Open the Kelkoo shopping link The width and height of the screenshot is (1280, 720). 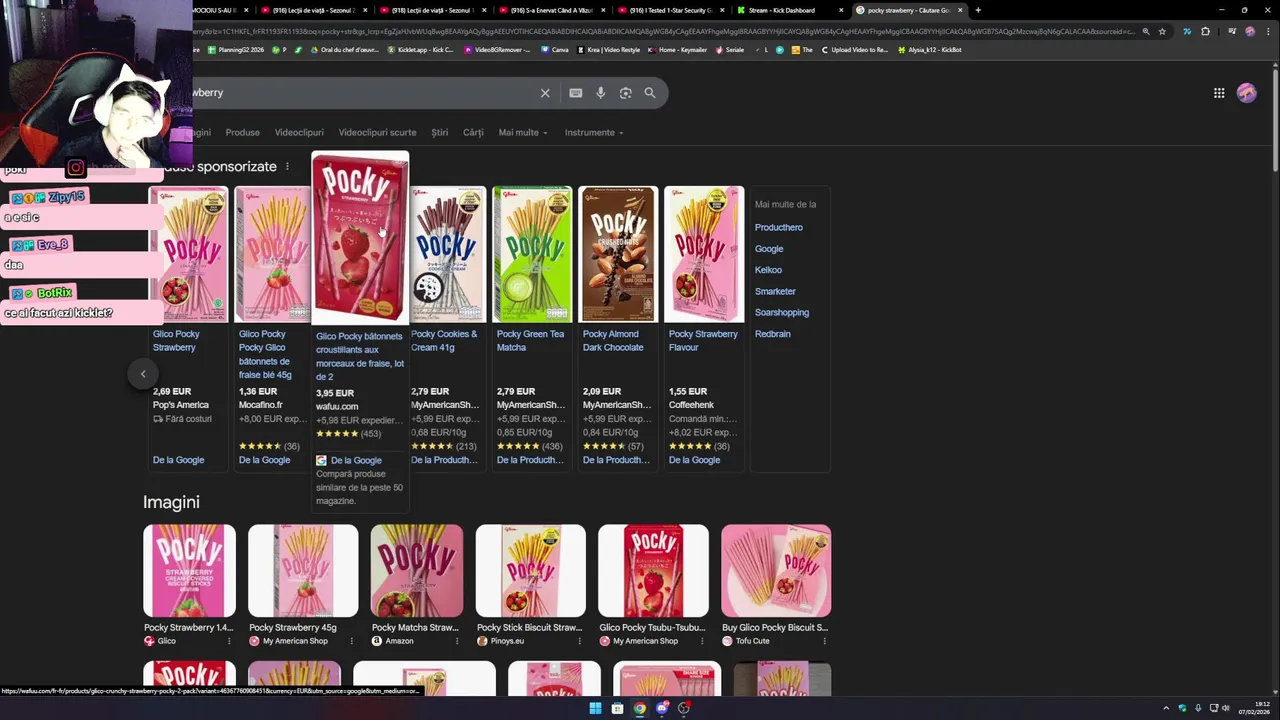(x=768, y=270)
